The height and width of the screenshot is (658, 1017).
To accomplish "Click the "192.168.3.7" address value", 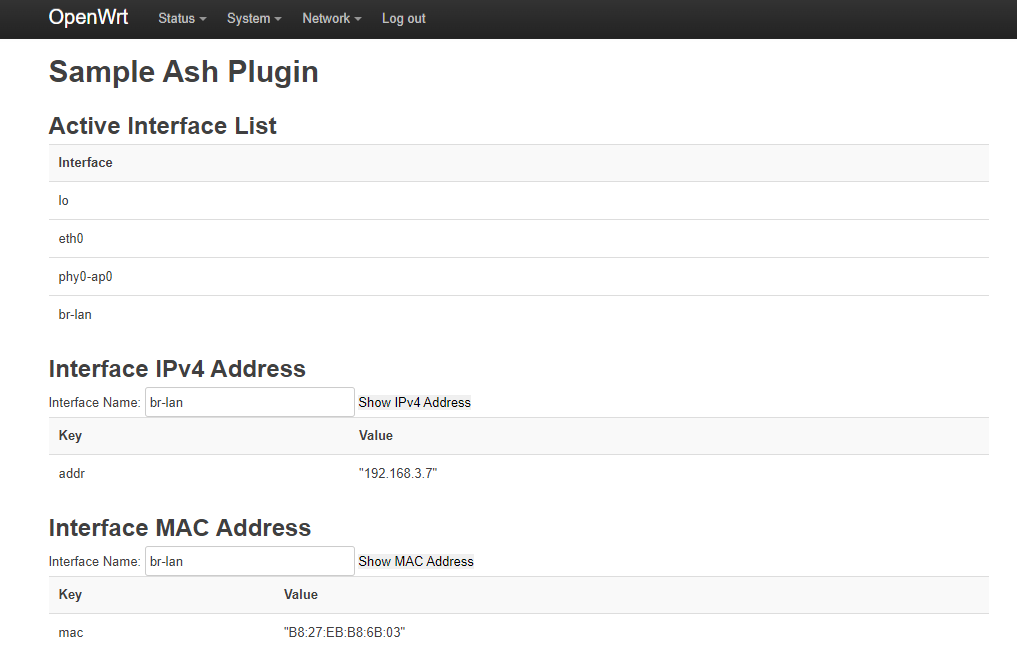I will point(398,474).
